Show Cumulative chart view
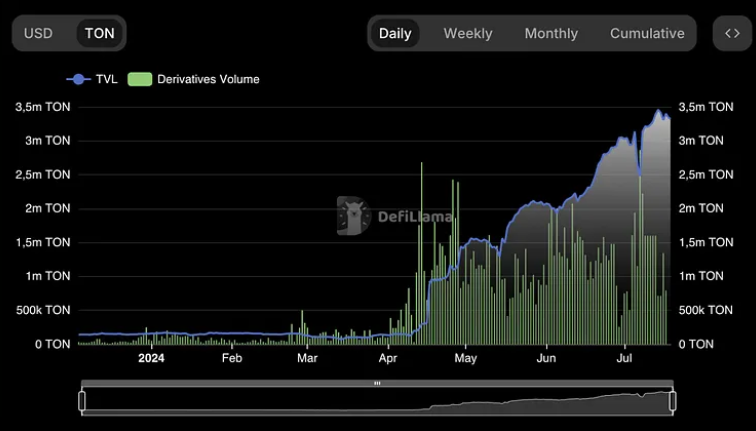756x431 pixels. tap(647, 33)
